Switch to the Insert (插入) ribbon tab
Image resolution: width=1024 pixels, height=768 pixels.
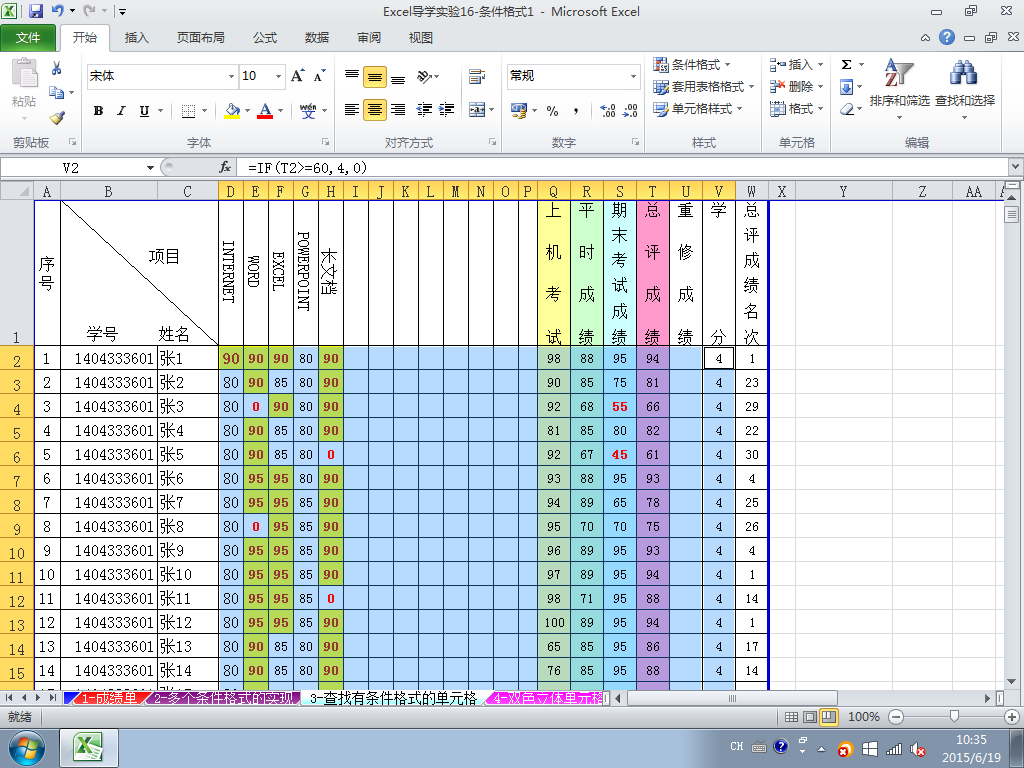pos(136,38)
